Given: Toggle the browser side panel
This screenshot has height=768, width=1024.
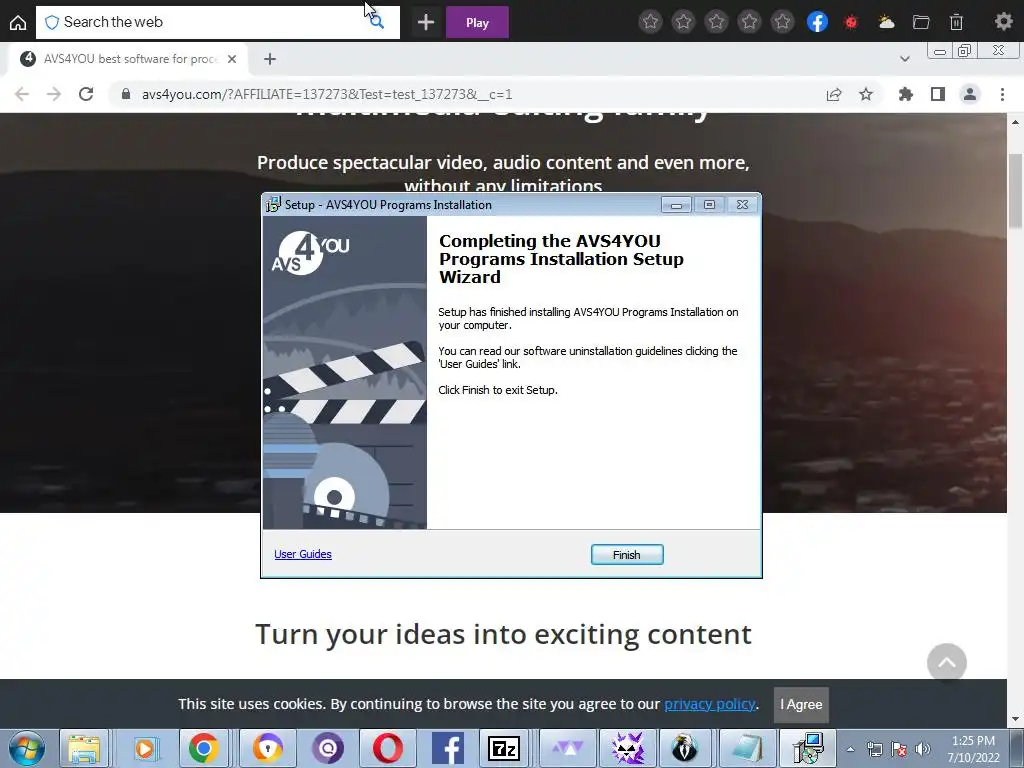Looking at the screenshot, I should coord(938,95).
